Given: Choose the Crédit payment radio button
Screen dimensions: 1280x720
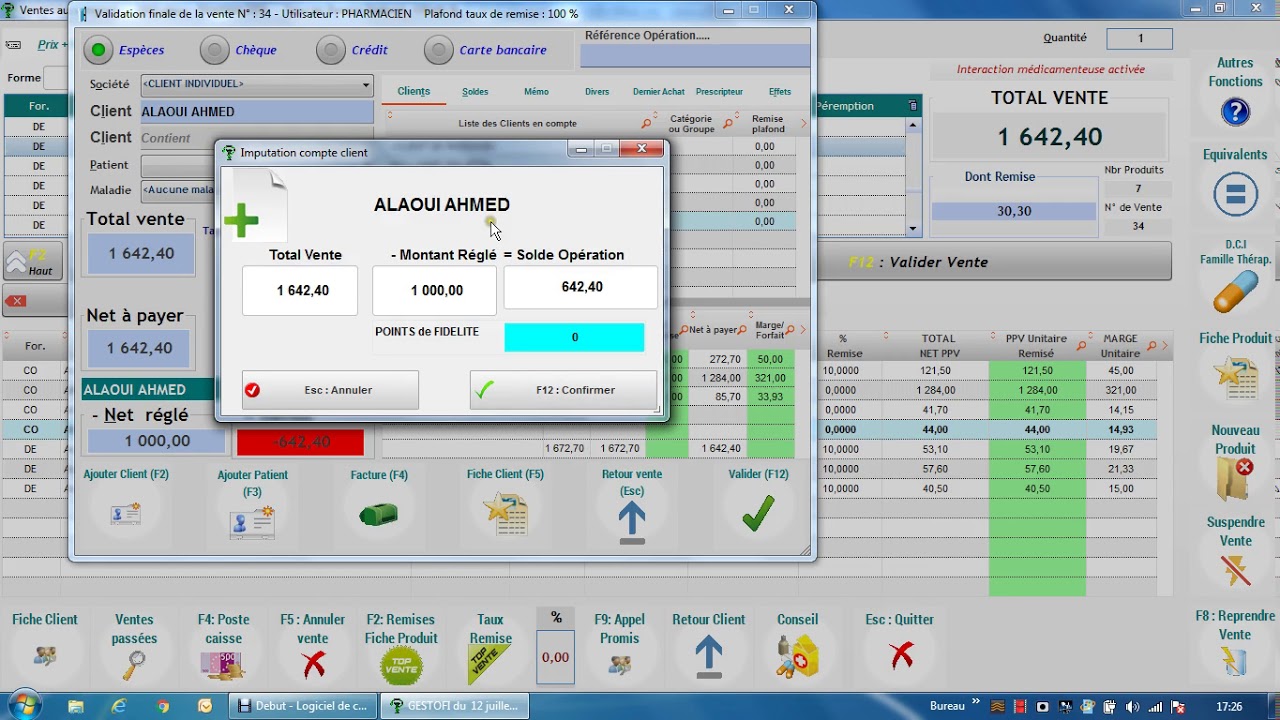Looking at the screenshot, I should [330, 49].
